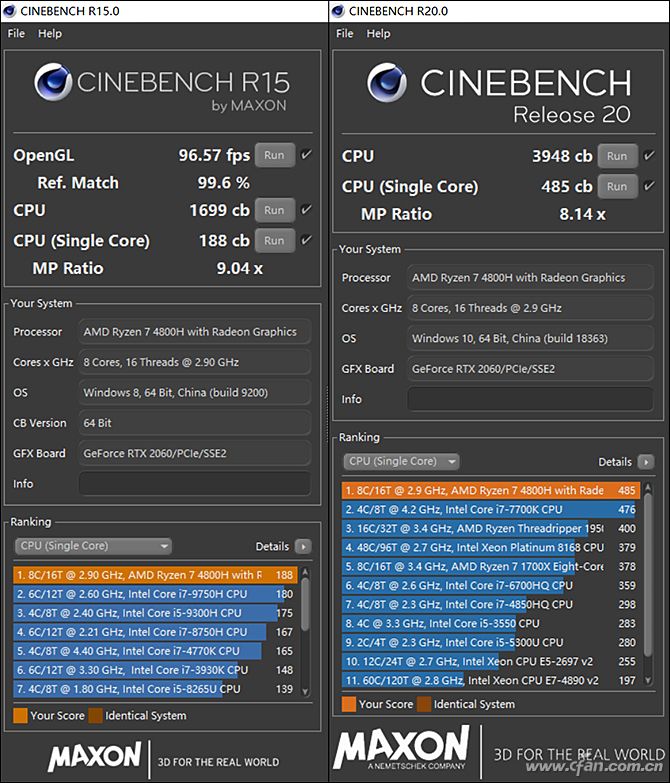Select the Ryzen 7 4800H row scoring 485

[x=491, y=490]
